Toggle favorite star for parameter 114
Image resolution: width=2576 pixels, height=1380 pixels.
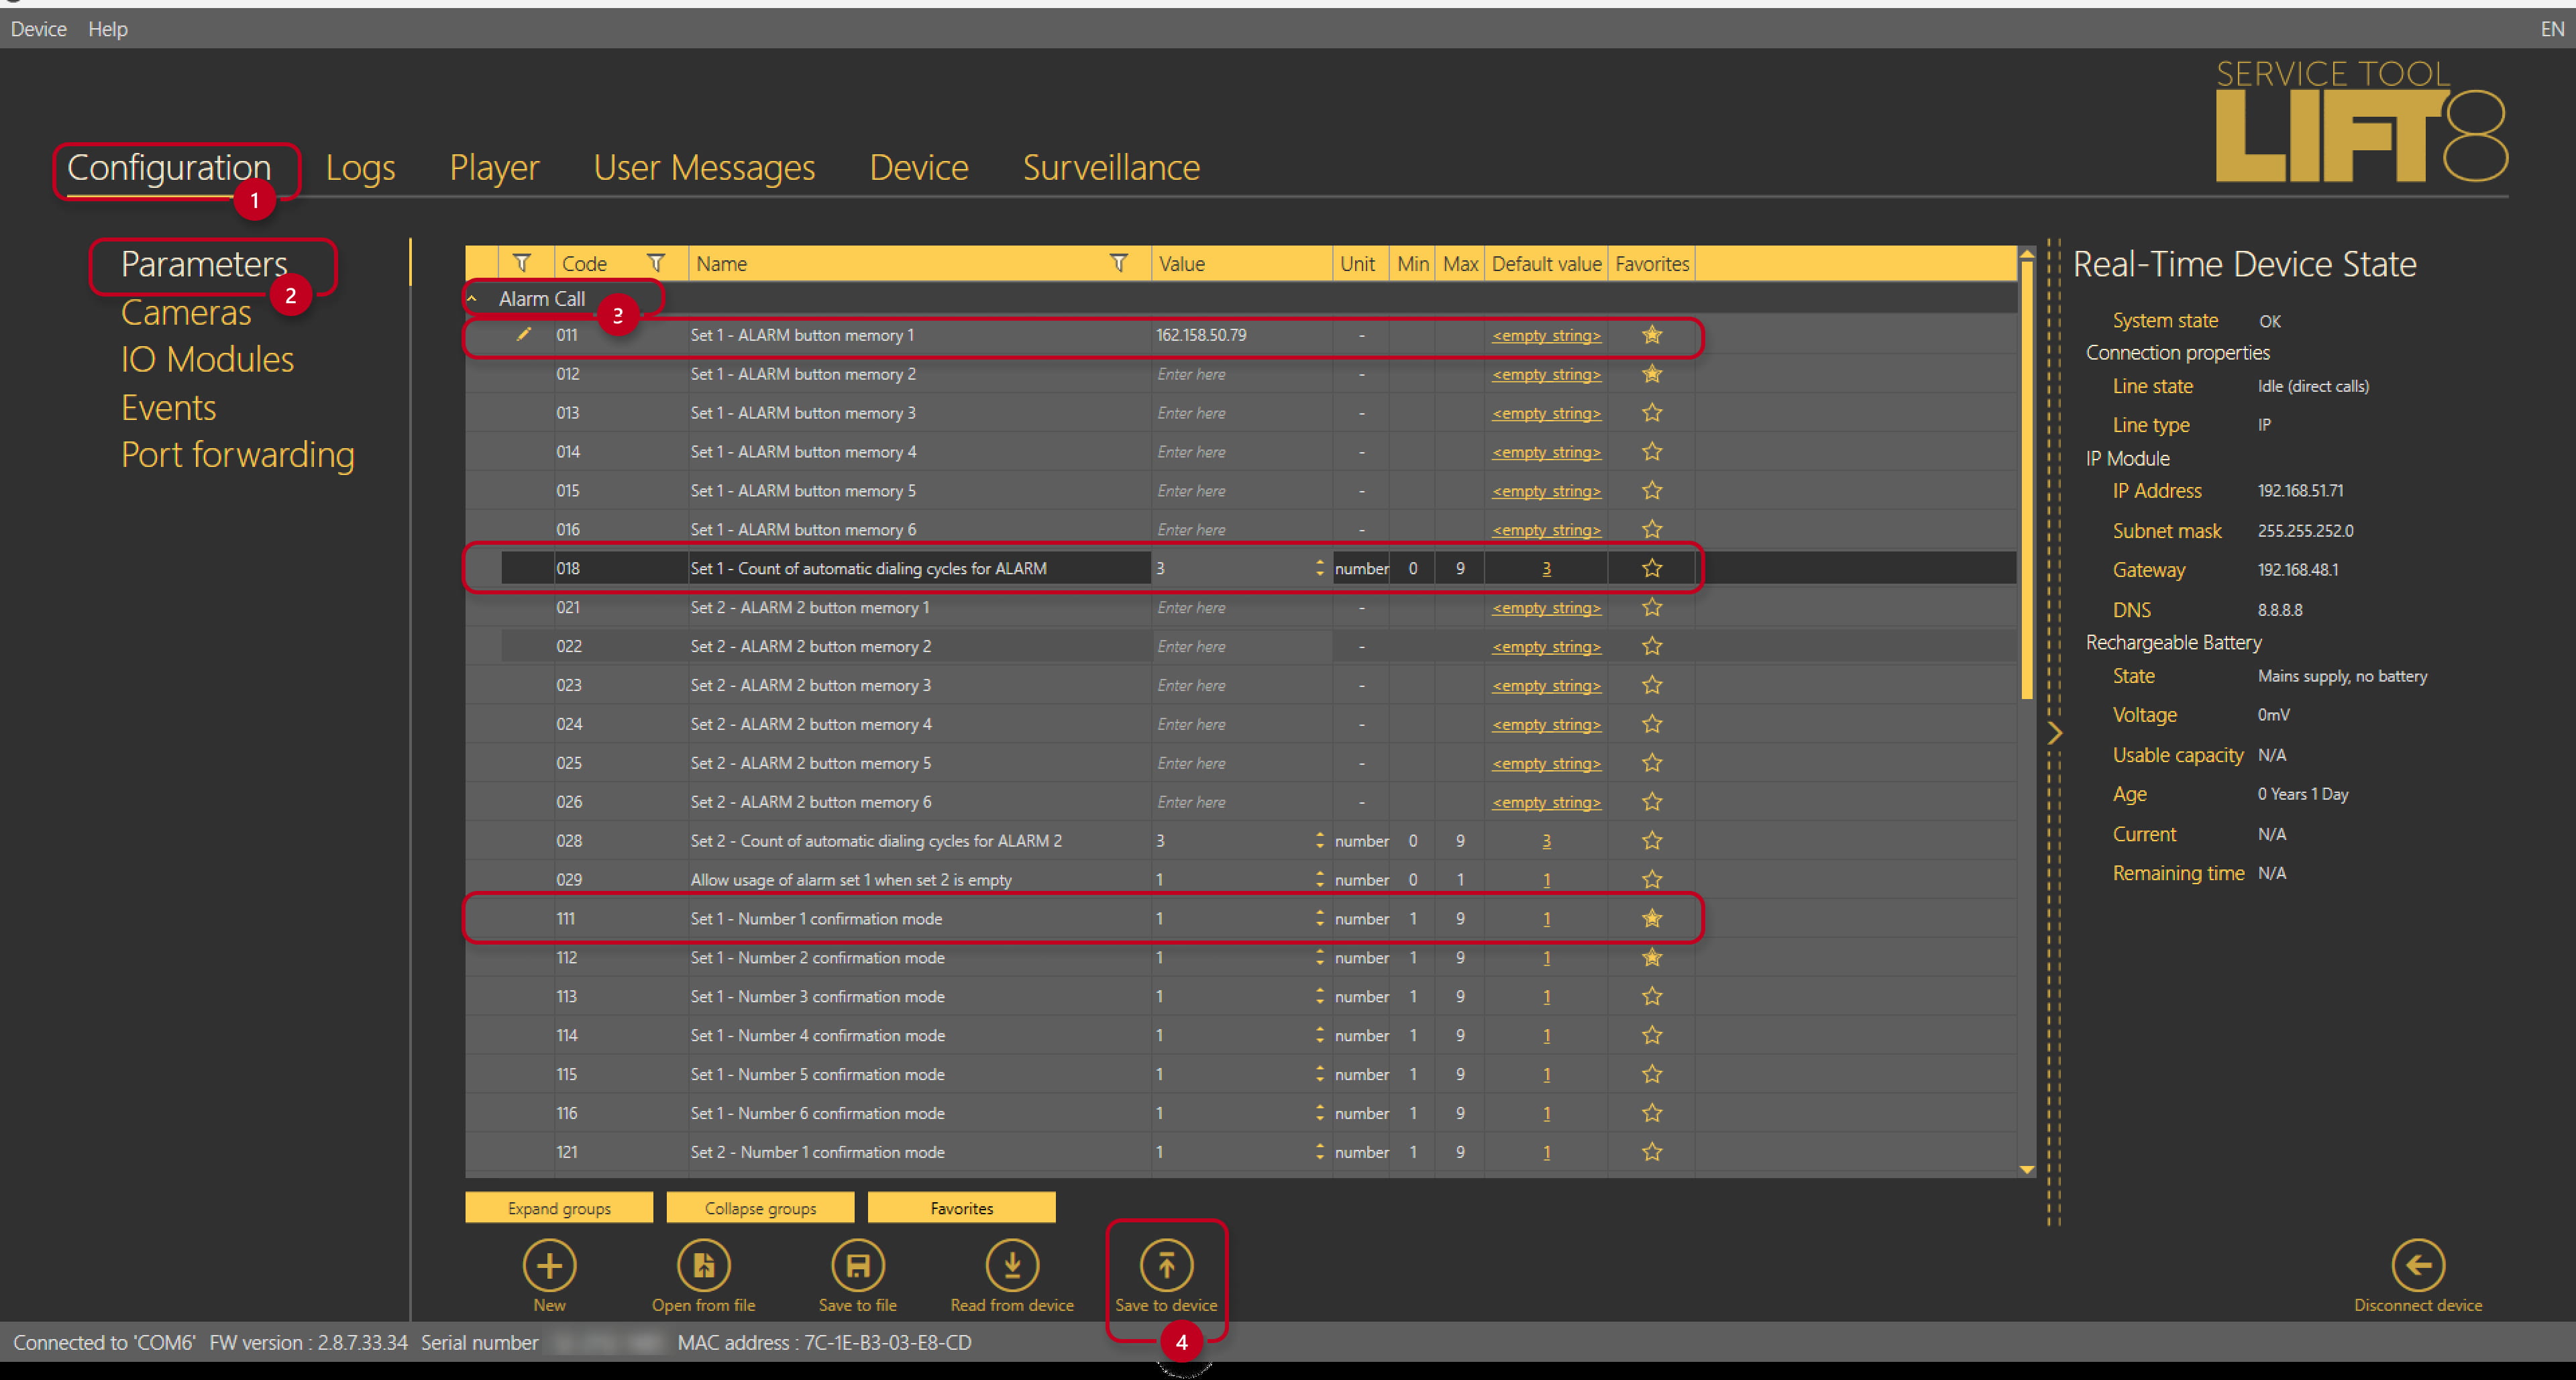(x=1652, y=1035)
